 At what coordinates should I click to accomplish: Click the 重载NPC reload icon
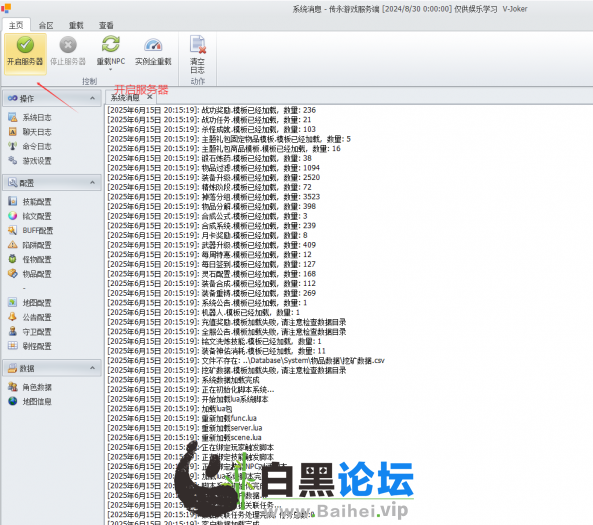[111, 44]
